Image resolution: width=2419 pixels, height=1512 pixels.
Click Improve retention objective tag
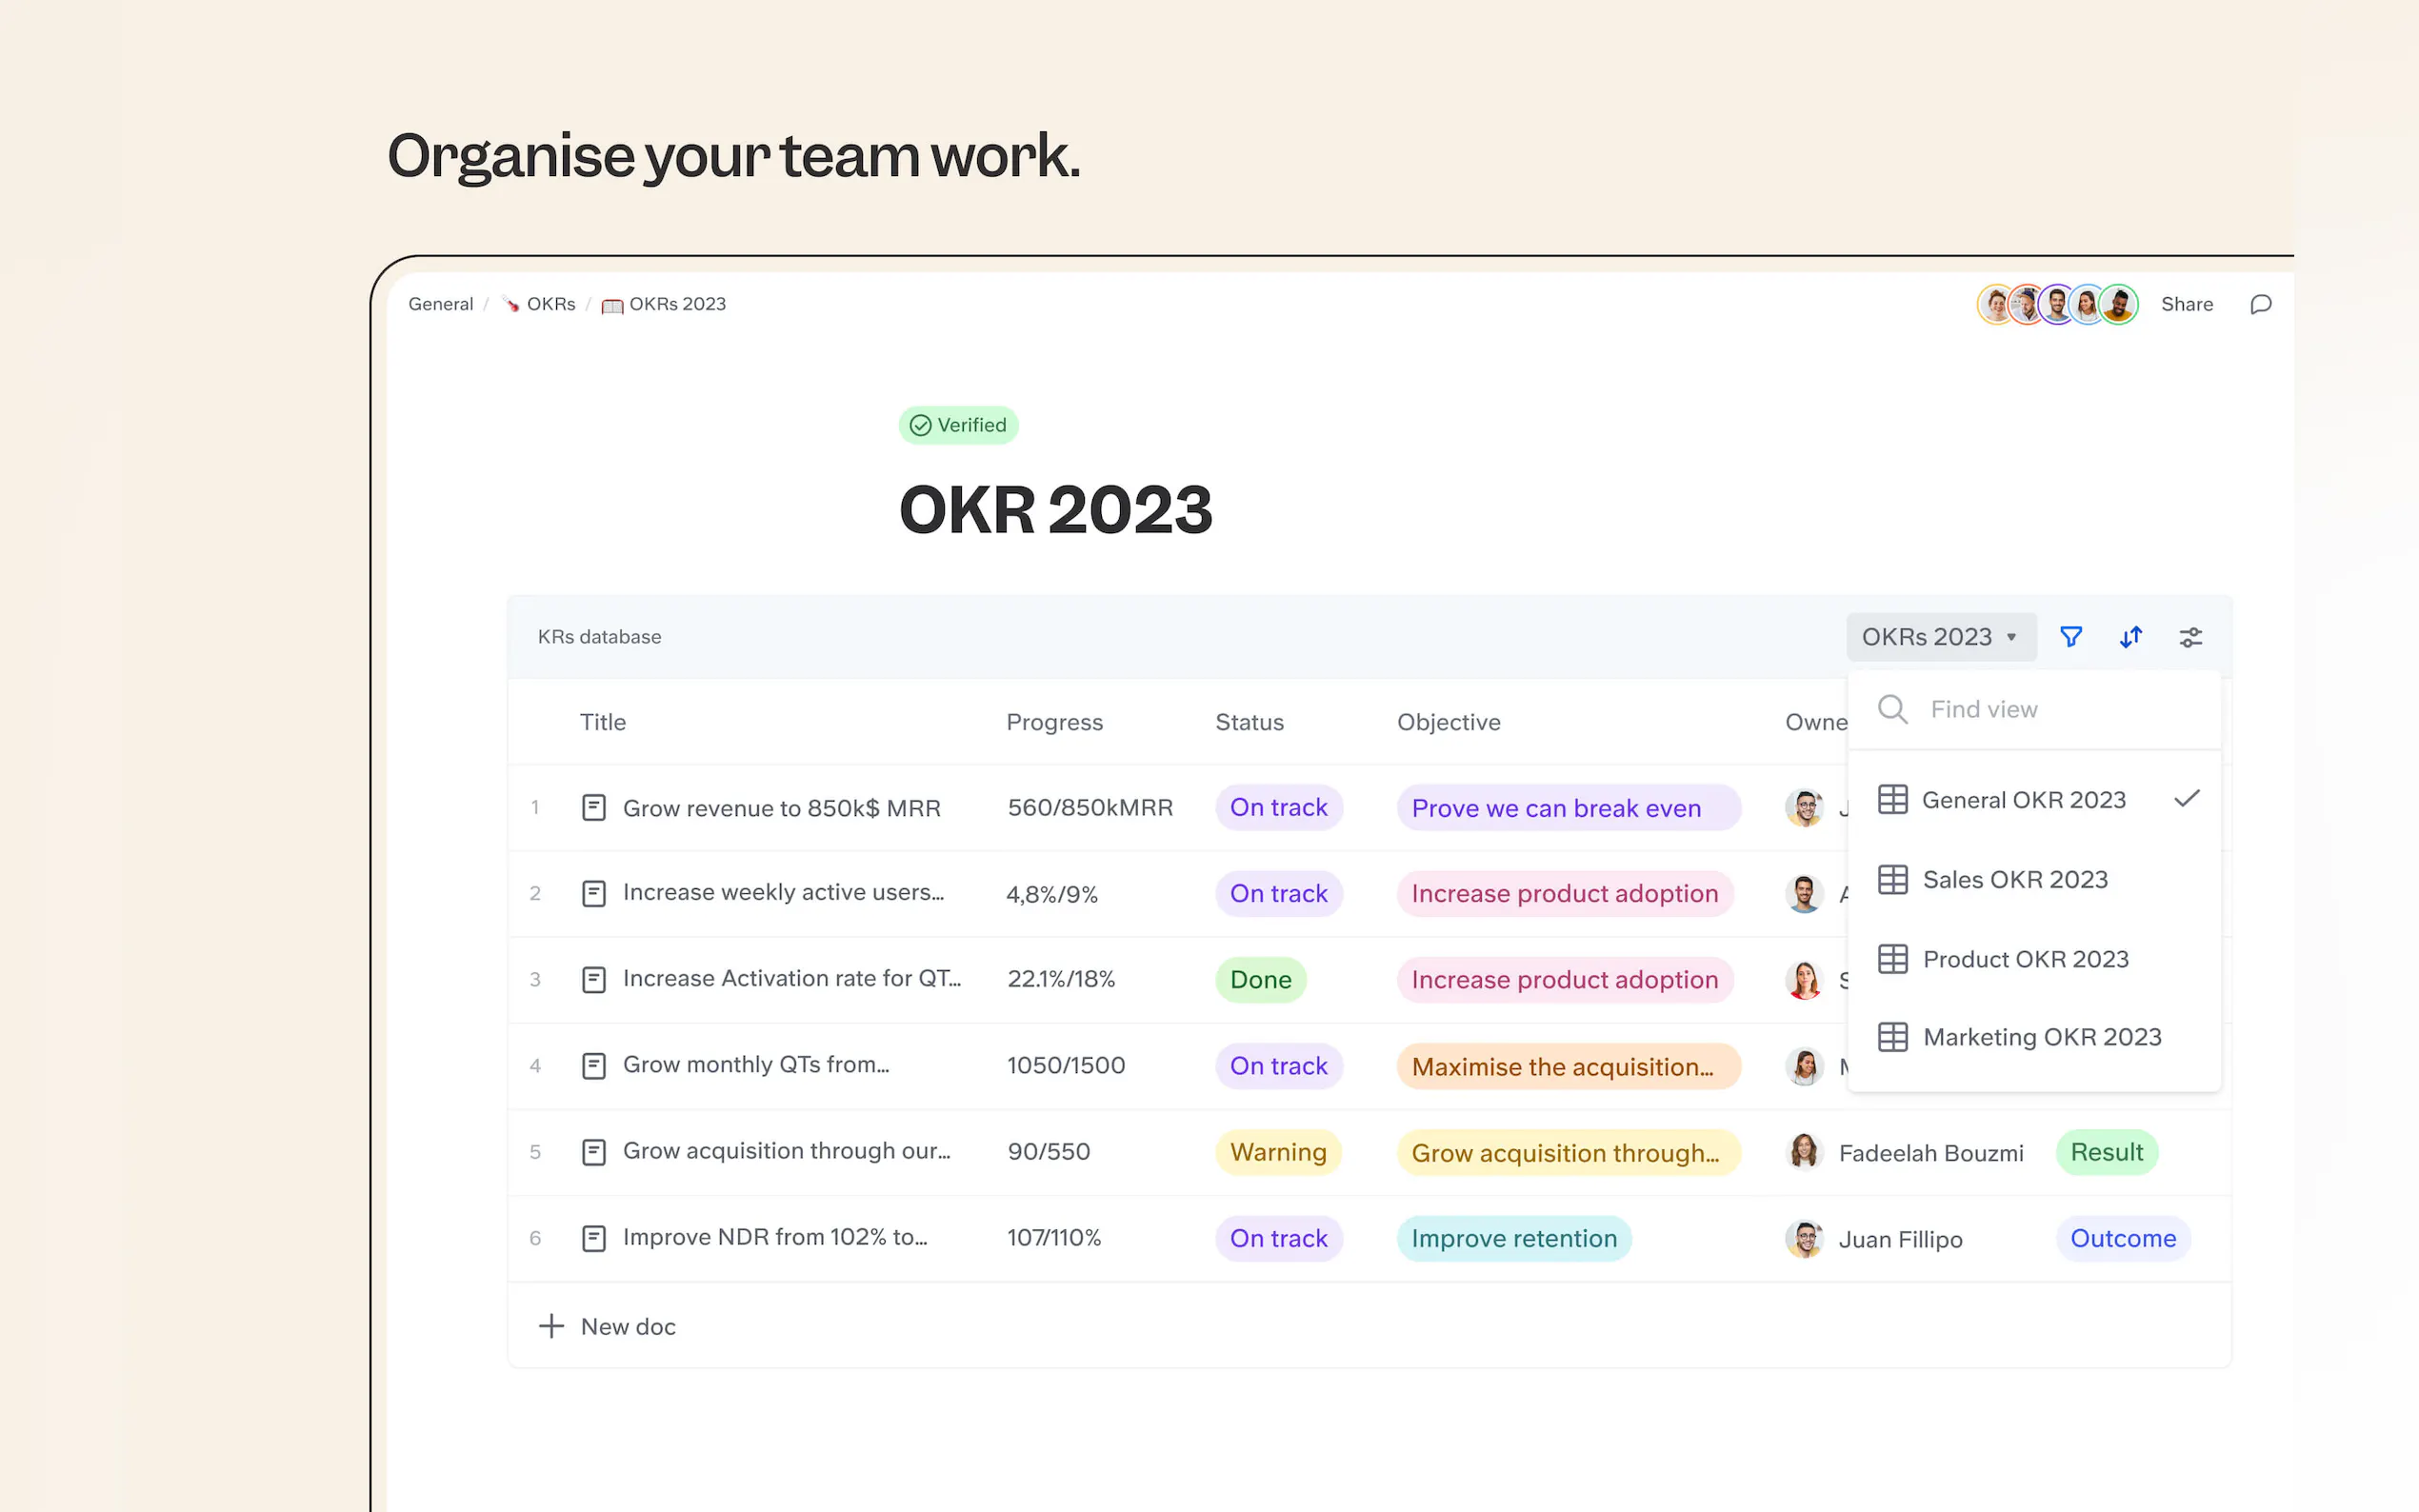point(1513,1238)
